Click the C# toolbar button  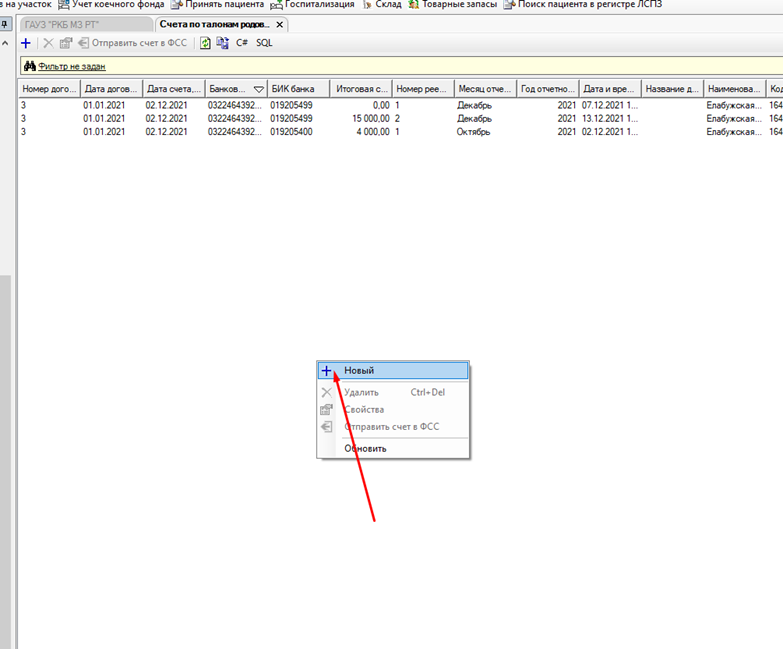pyautogui.click(x=242, y=43)
